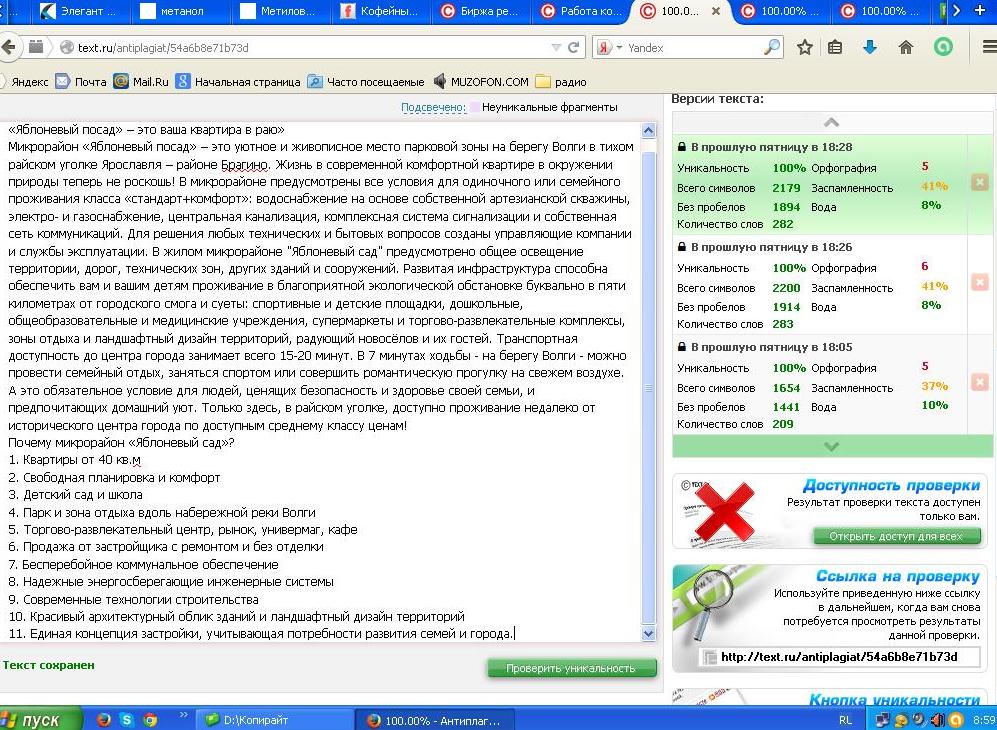
Task: Click the check link URL field
Action: point(839,657)
